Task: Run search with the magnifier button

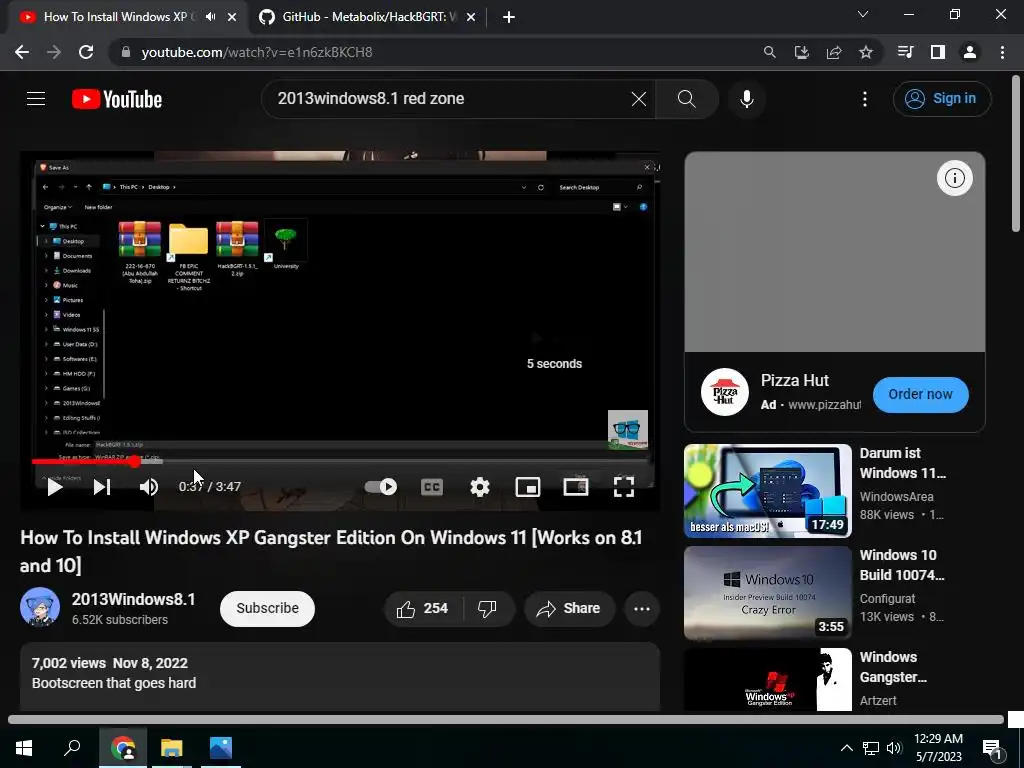Action: click(x=686, y=99)
